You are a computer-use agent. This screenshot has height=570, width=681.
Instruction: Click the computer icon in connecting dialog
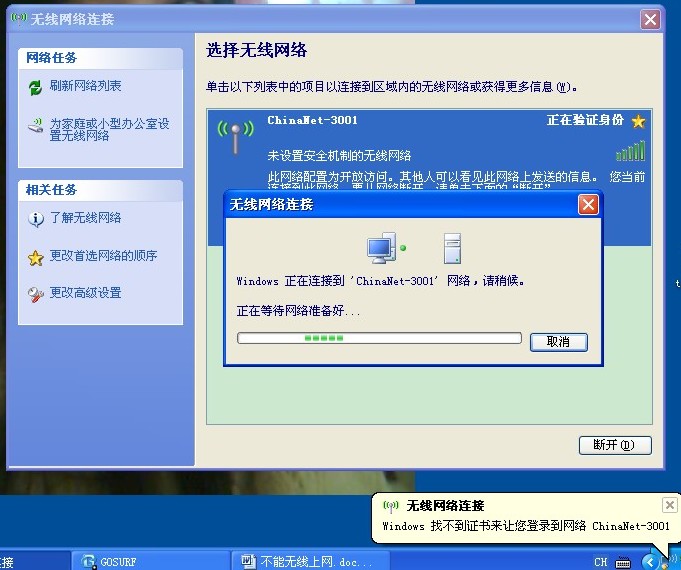click(382, 248)
